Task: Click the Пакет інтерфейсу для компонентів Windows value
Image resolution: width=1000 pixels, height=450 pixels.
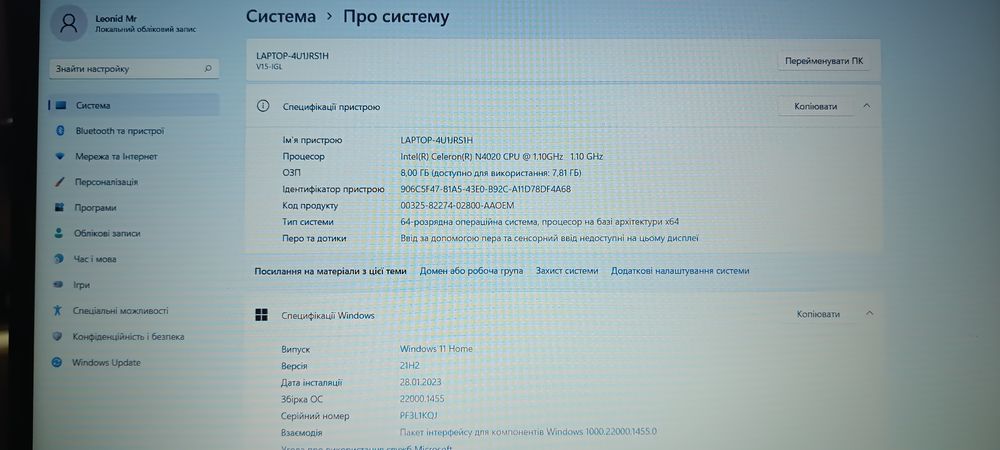Action: (x=528, y=432)
